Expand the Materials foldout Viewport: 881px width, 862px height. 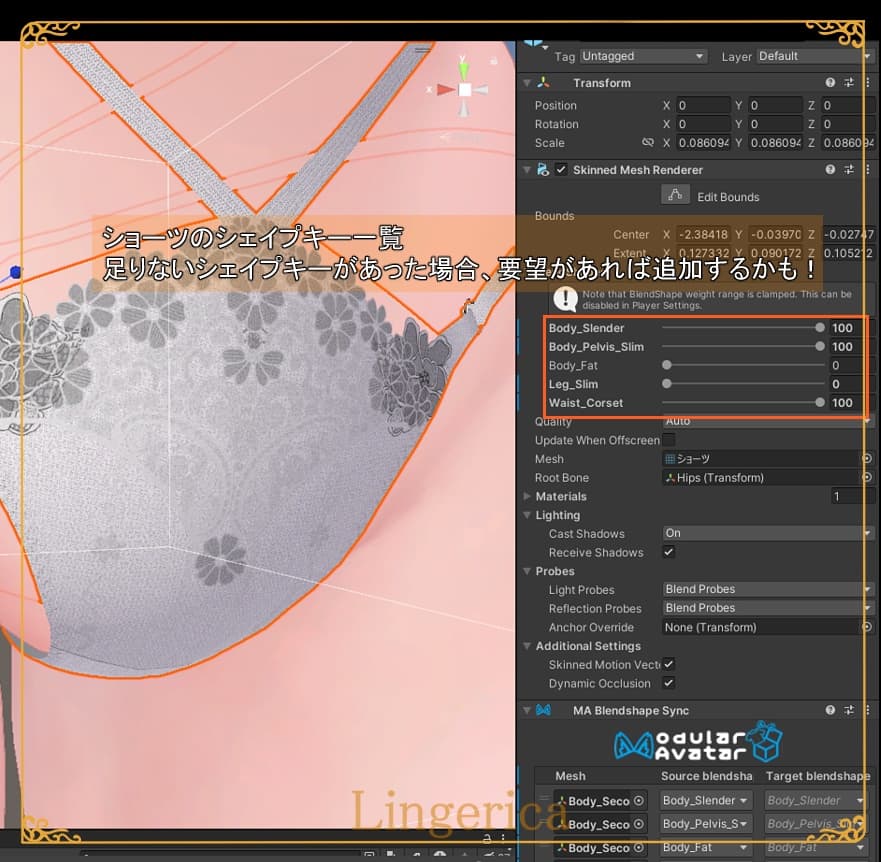click(528, 497)
